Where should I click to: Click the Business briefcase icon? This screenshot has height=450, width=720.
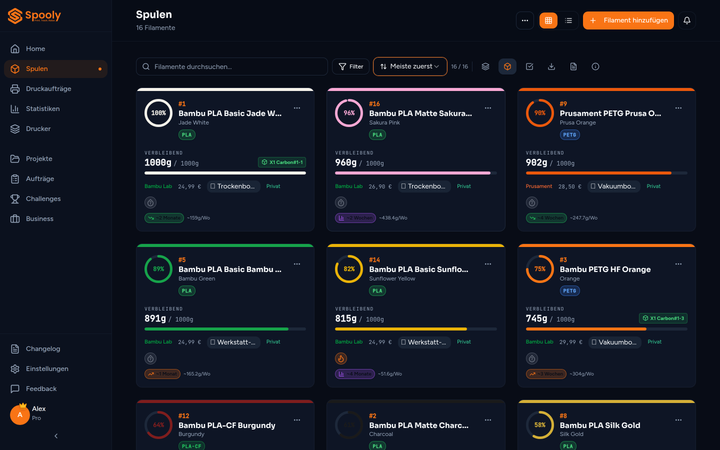(15, 219)
